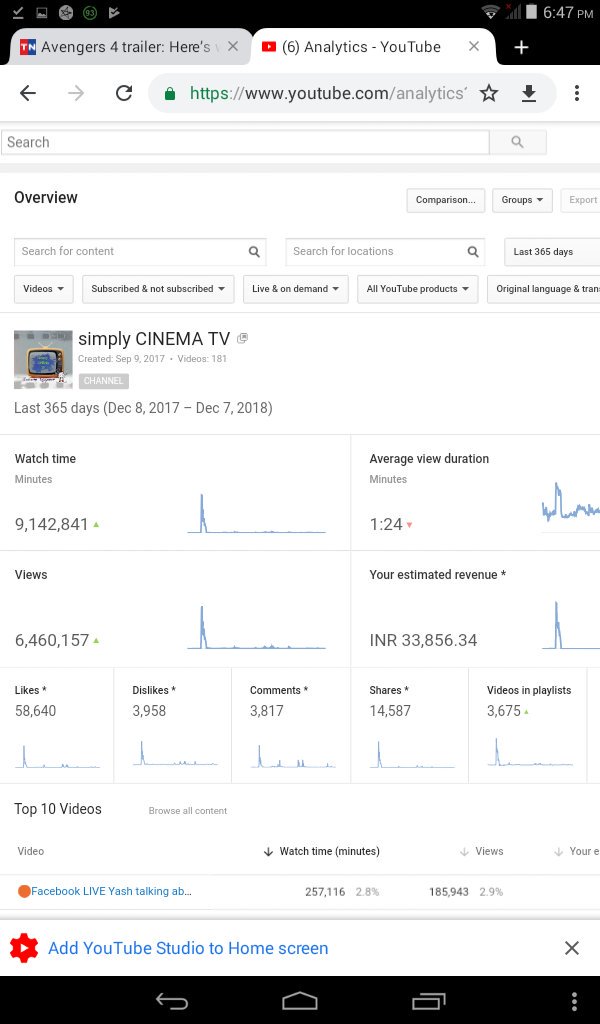600x1024 pixels.
Task: Expand Subscribed & not subscribed dropdown
Action: click(158, 289)
